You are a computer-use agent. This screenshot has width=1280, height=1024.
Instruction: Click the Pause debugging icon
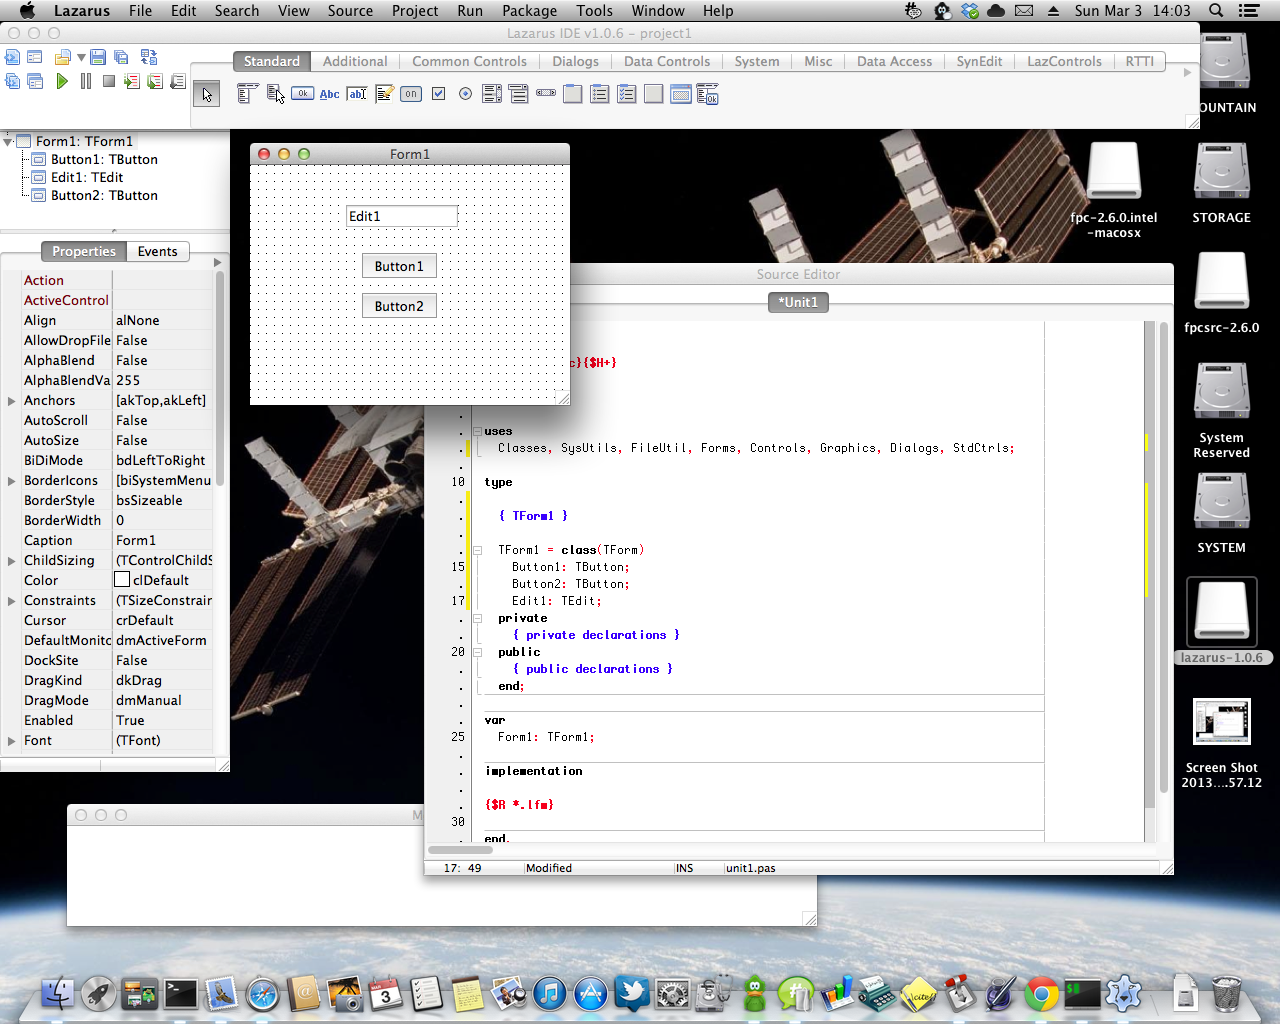pyautogui.click(x=86, y=81)
